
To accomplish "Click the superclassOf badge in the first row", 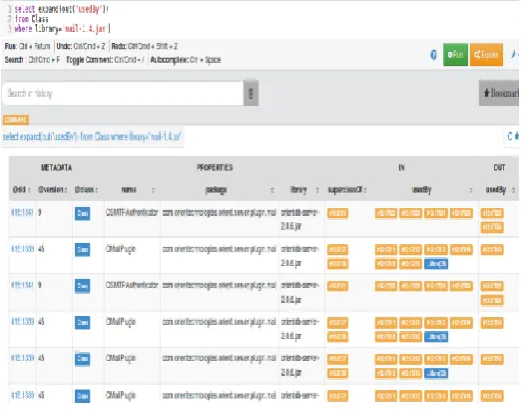I will click(338, 213).
